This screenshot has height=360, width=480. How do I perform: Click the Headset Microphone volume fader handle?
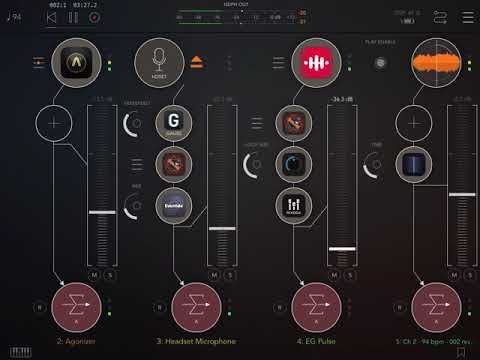tap(222, 228)
